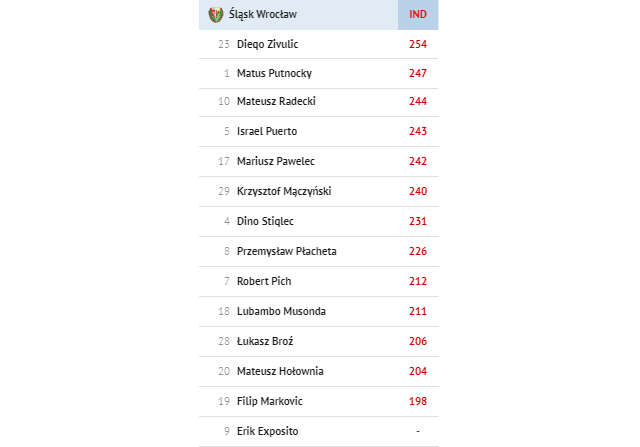Sort by the IND column header

point(418,15)
